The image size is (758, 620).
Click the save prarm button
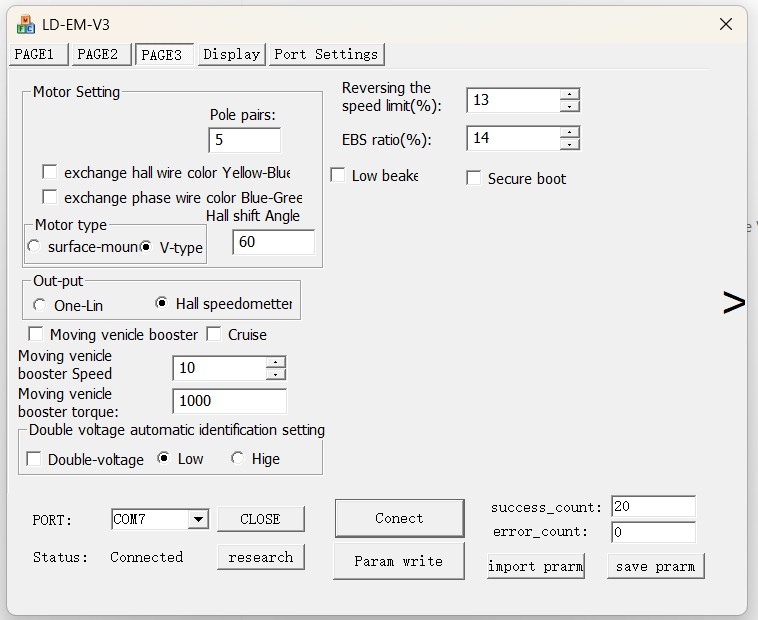coord(655,566)
